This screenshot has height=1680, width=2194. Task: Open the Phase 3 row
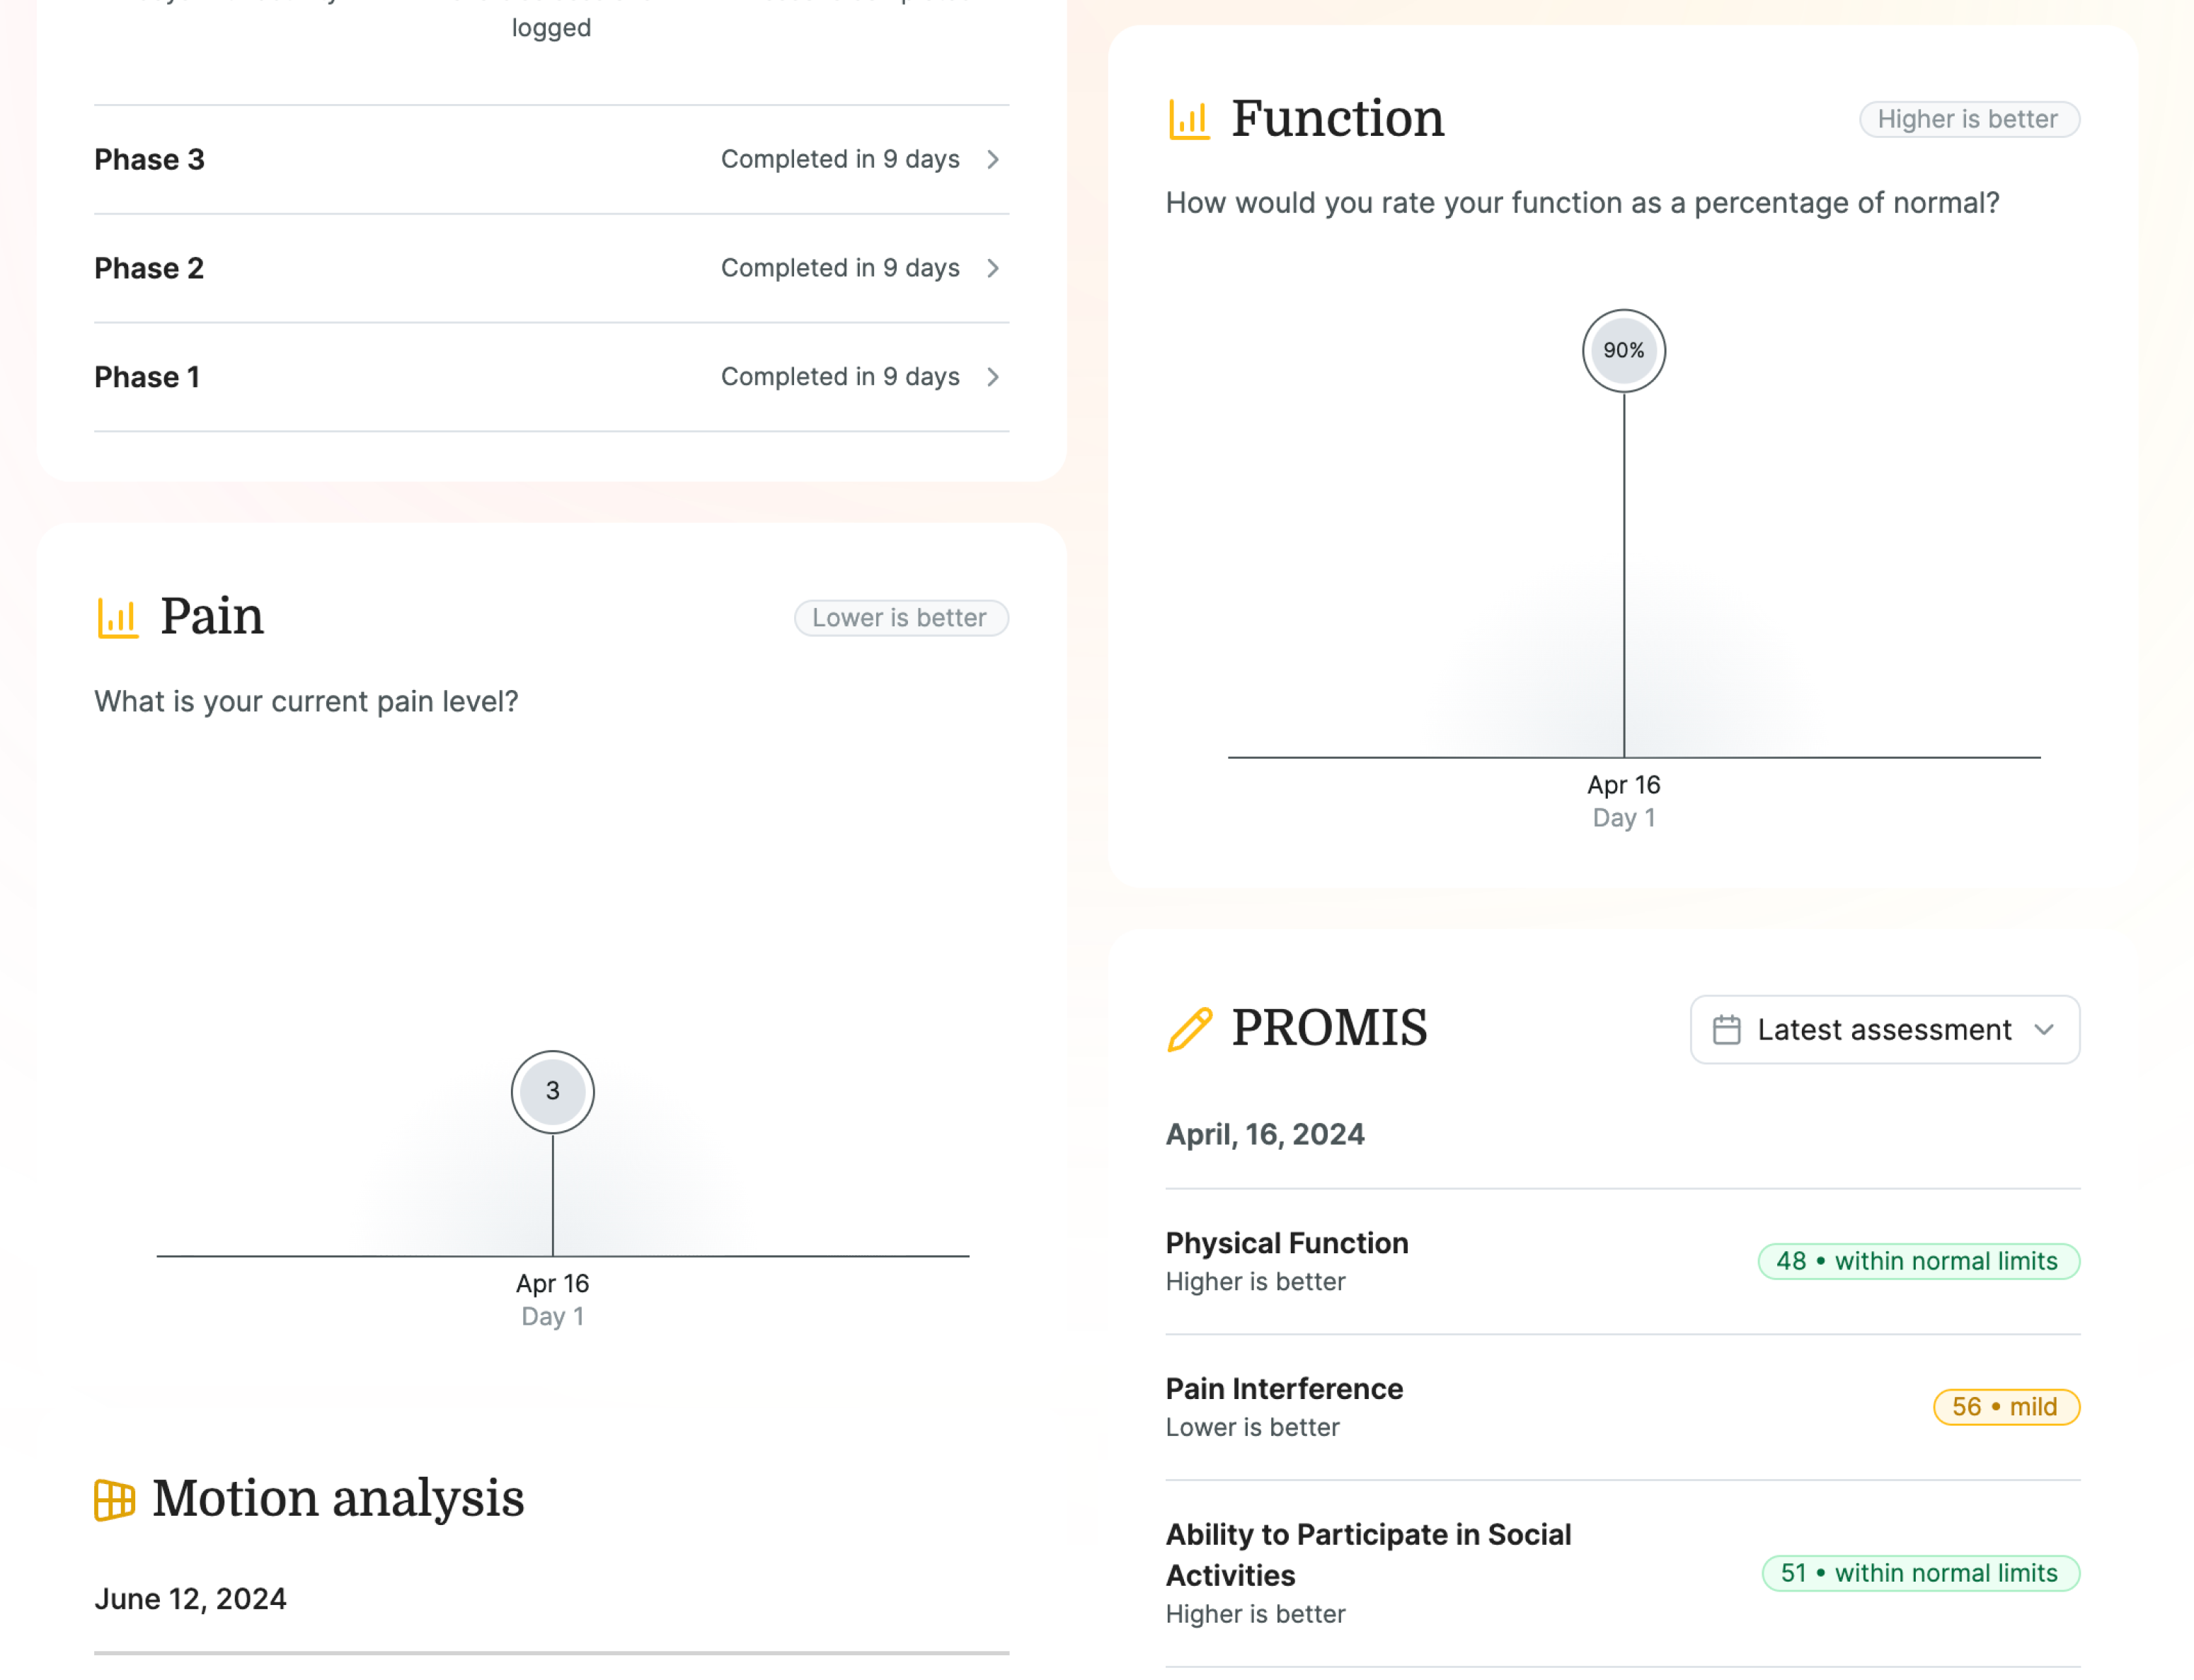[x=550, y=159]
